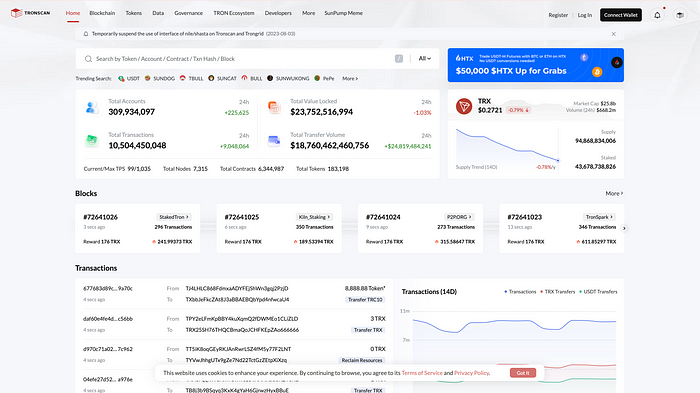Focus the token/account search field
The height and width of the screenshot is (393, 700).
point(243,59)
